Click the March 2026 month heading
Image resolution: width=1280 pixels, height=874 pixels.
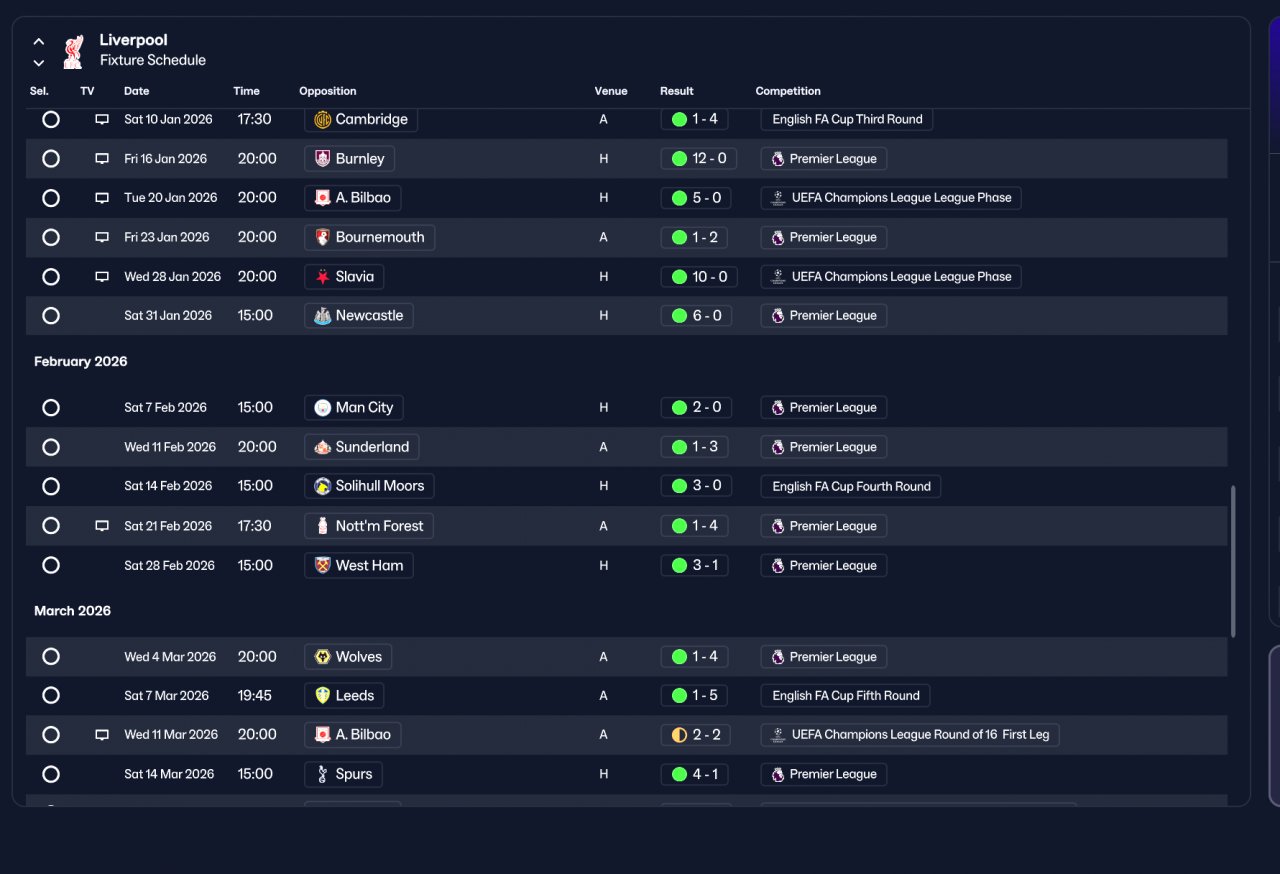coord(73,611)
